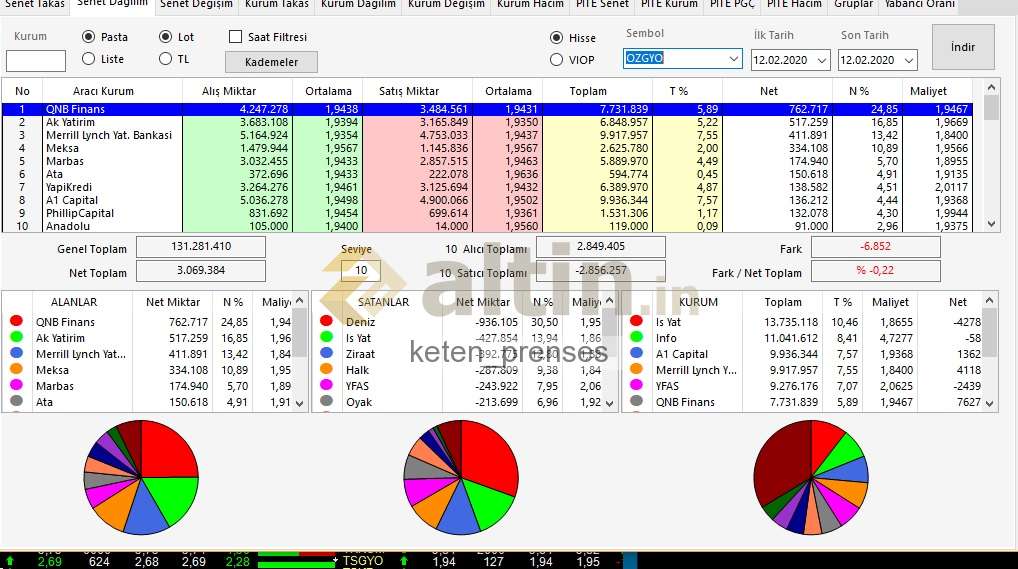Sort by the Maliyet column header in the main table
The height and width of the screenshot is (569, 1018).
tap(928, 91)
